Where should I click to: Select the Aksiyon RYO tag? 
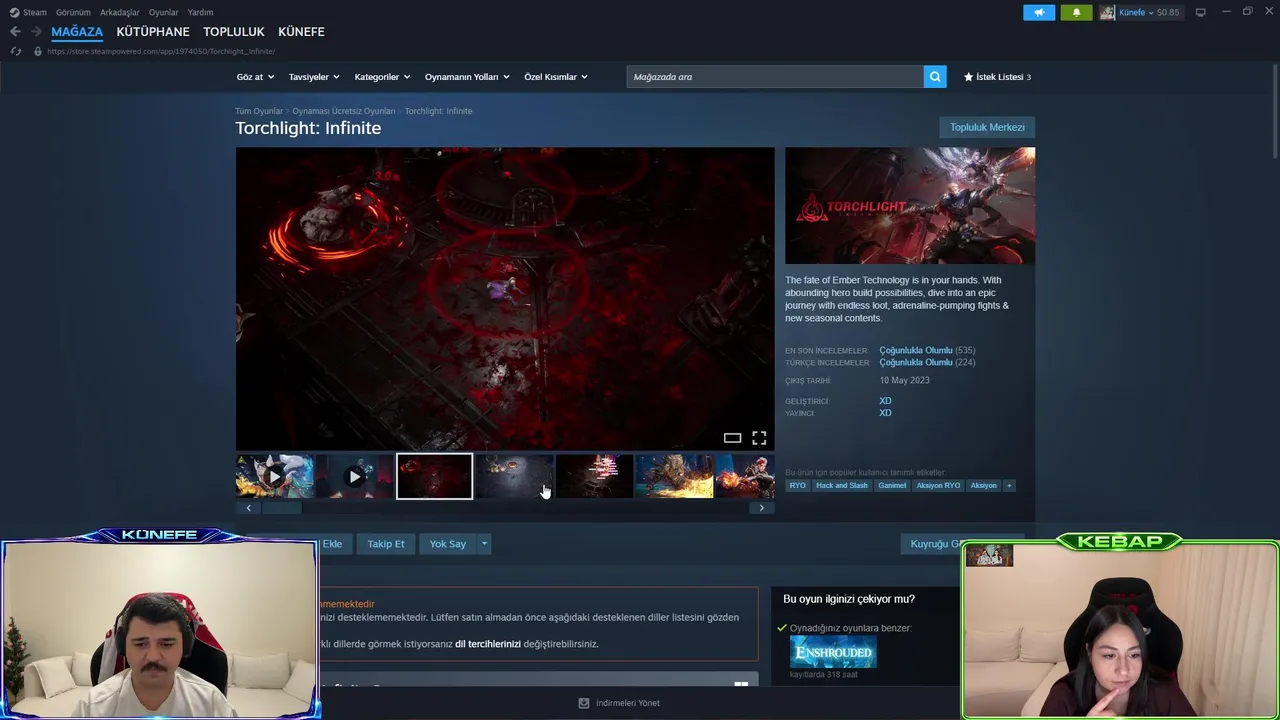point(938,486)
